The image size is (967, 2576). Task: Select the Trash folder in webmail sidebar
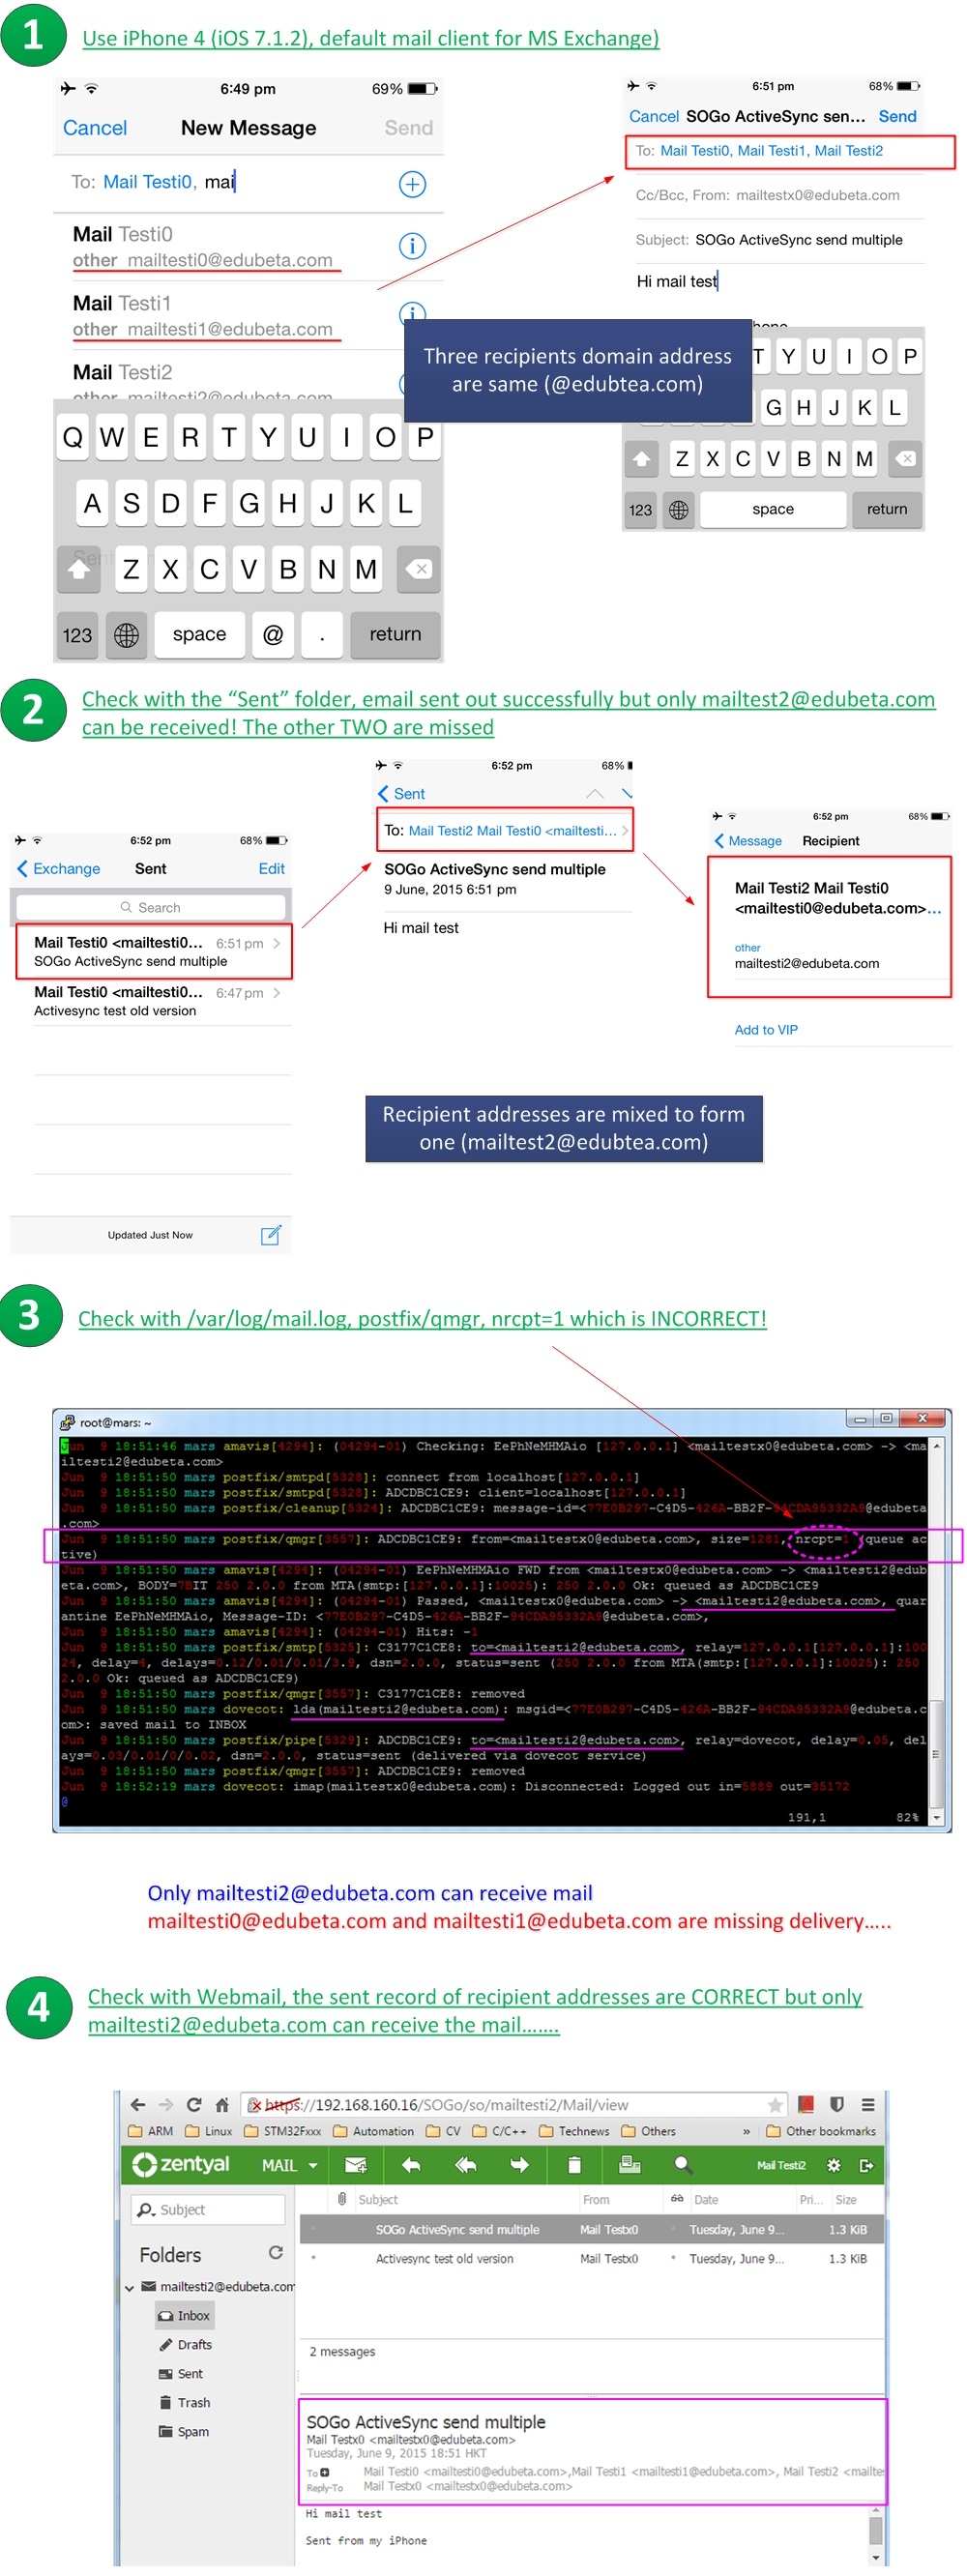pyautogui.click(x=193, y=2403)
